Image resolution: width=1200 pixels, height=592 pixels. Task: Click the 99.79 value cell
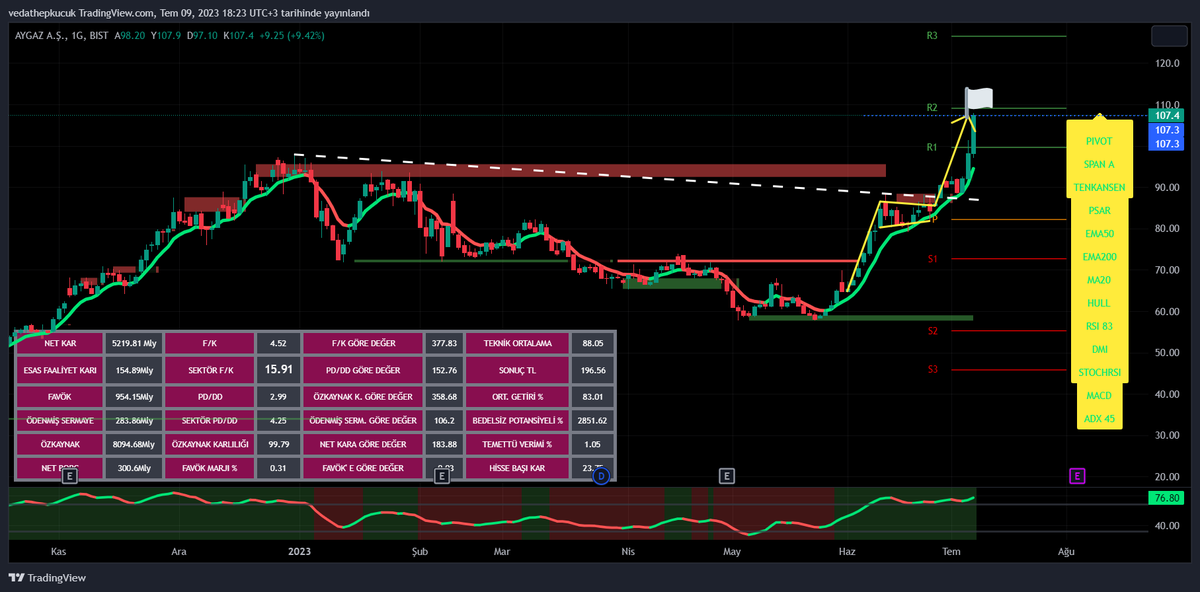[x=278, y=444]
